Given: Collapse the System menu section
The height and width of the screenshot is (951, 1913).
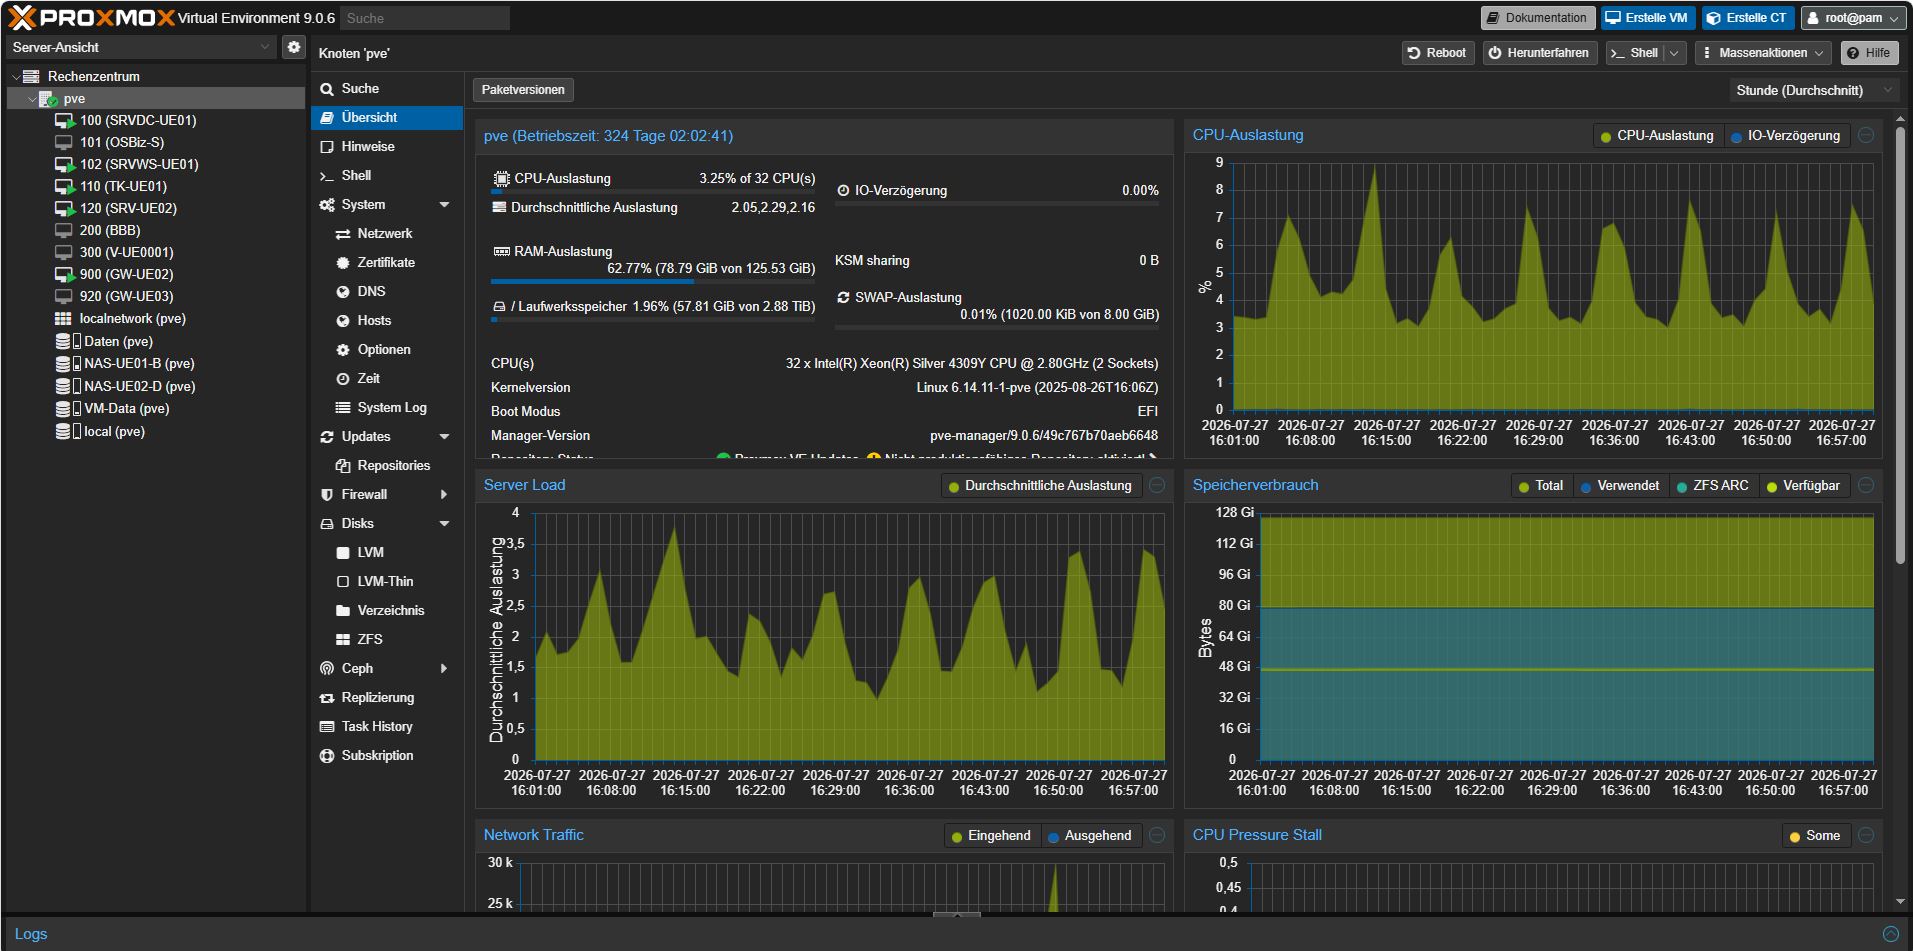Looking at the screenshot, I should [444, 205].
